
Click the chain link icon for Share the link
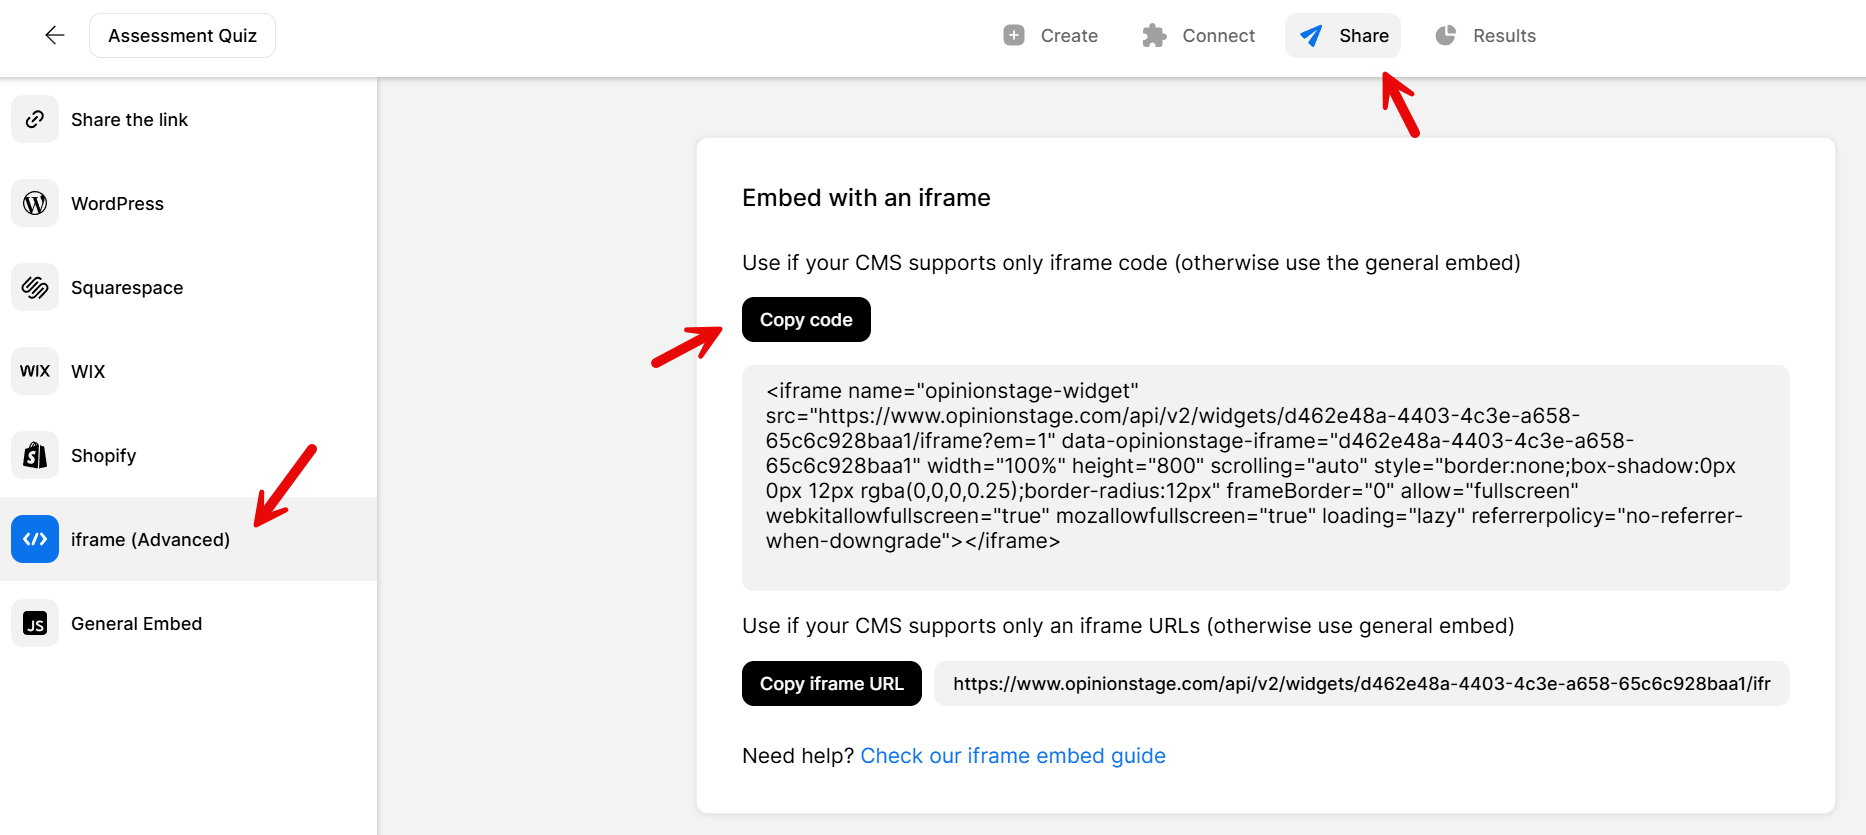[x=35, y=119]
